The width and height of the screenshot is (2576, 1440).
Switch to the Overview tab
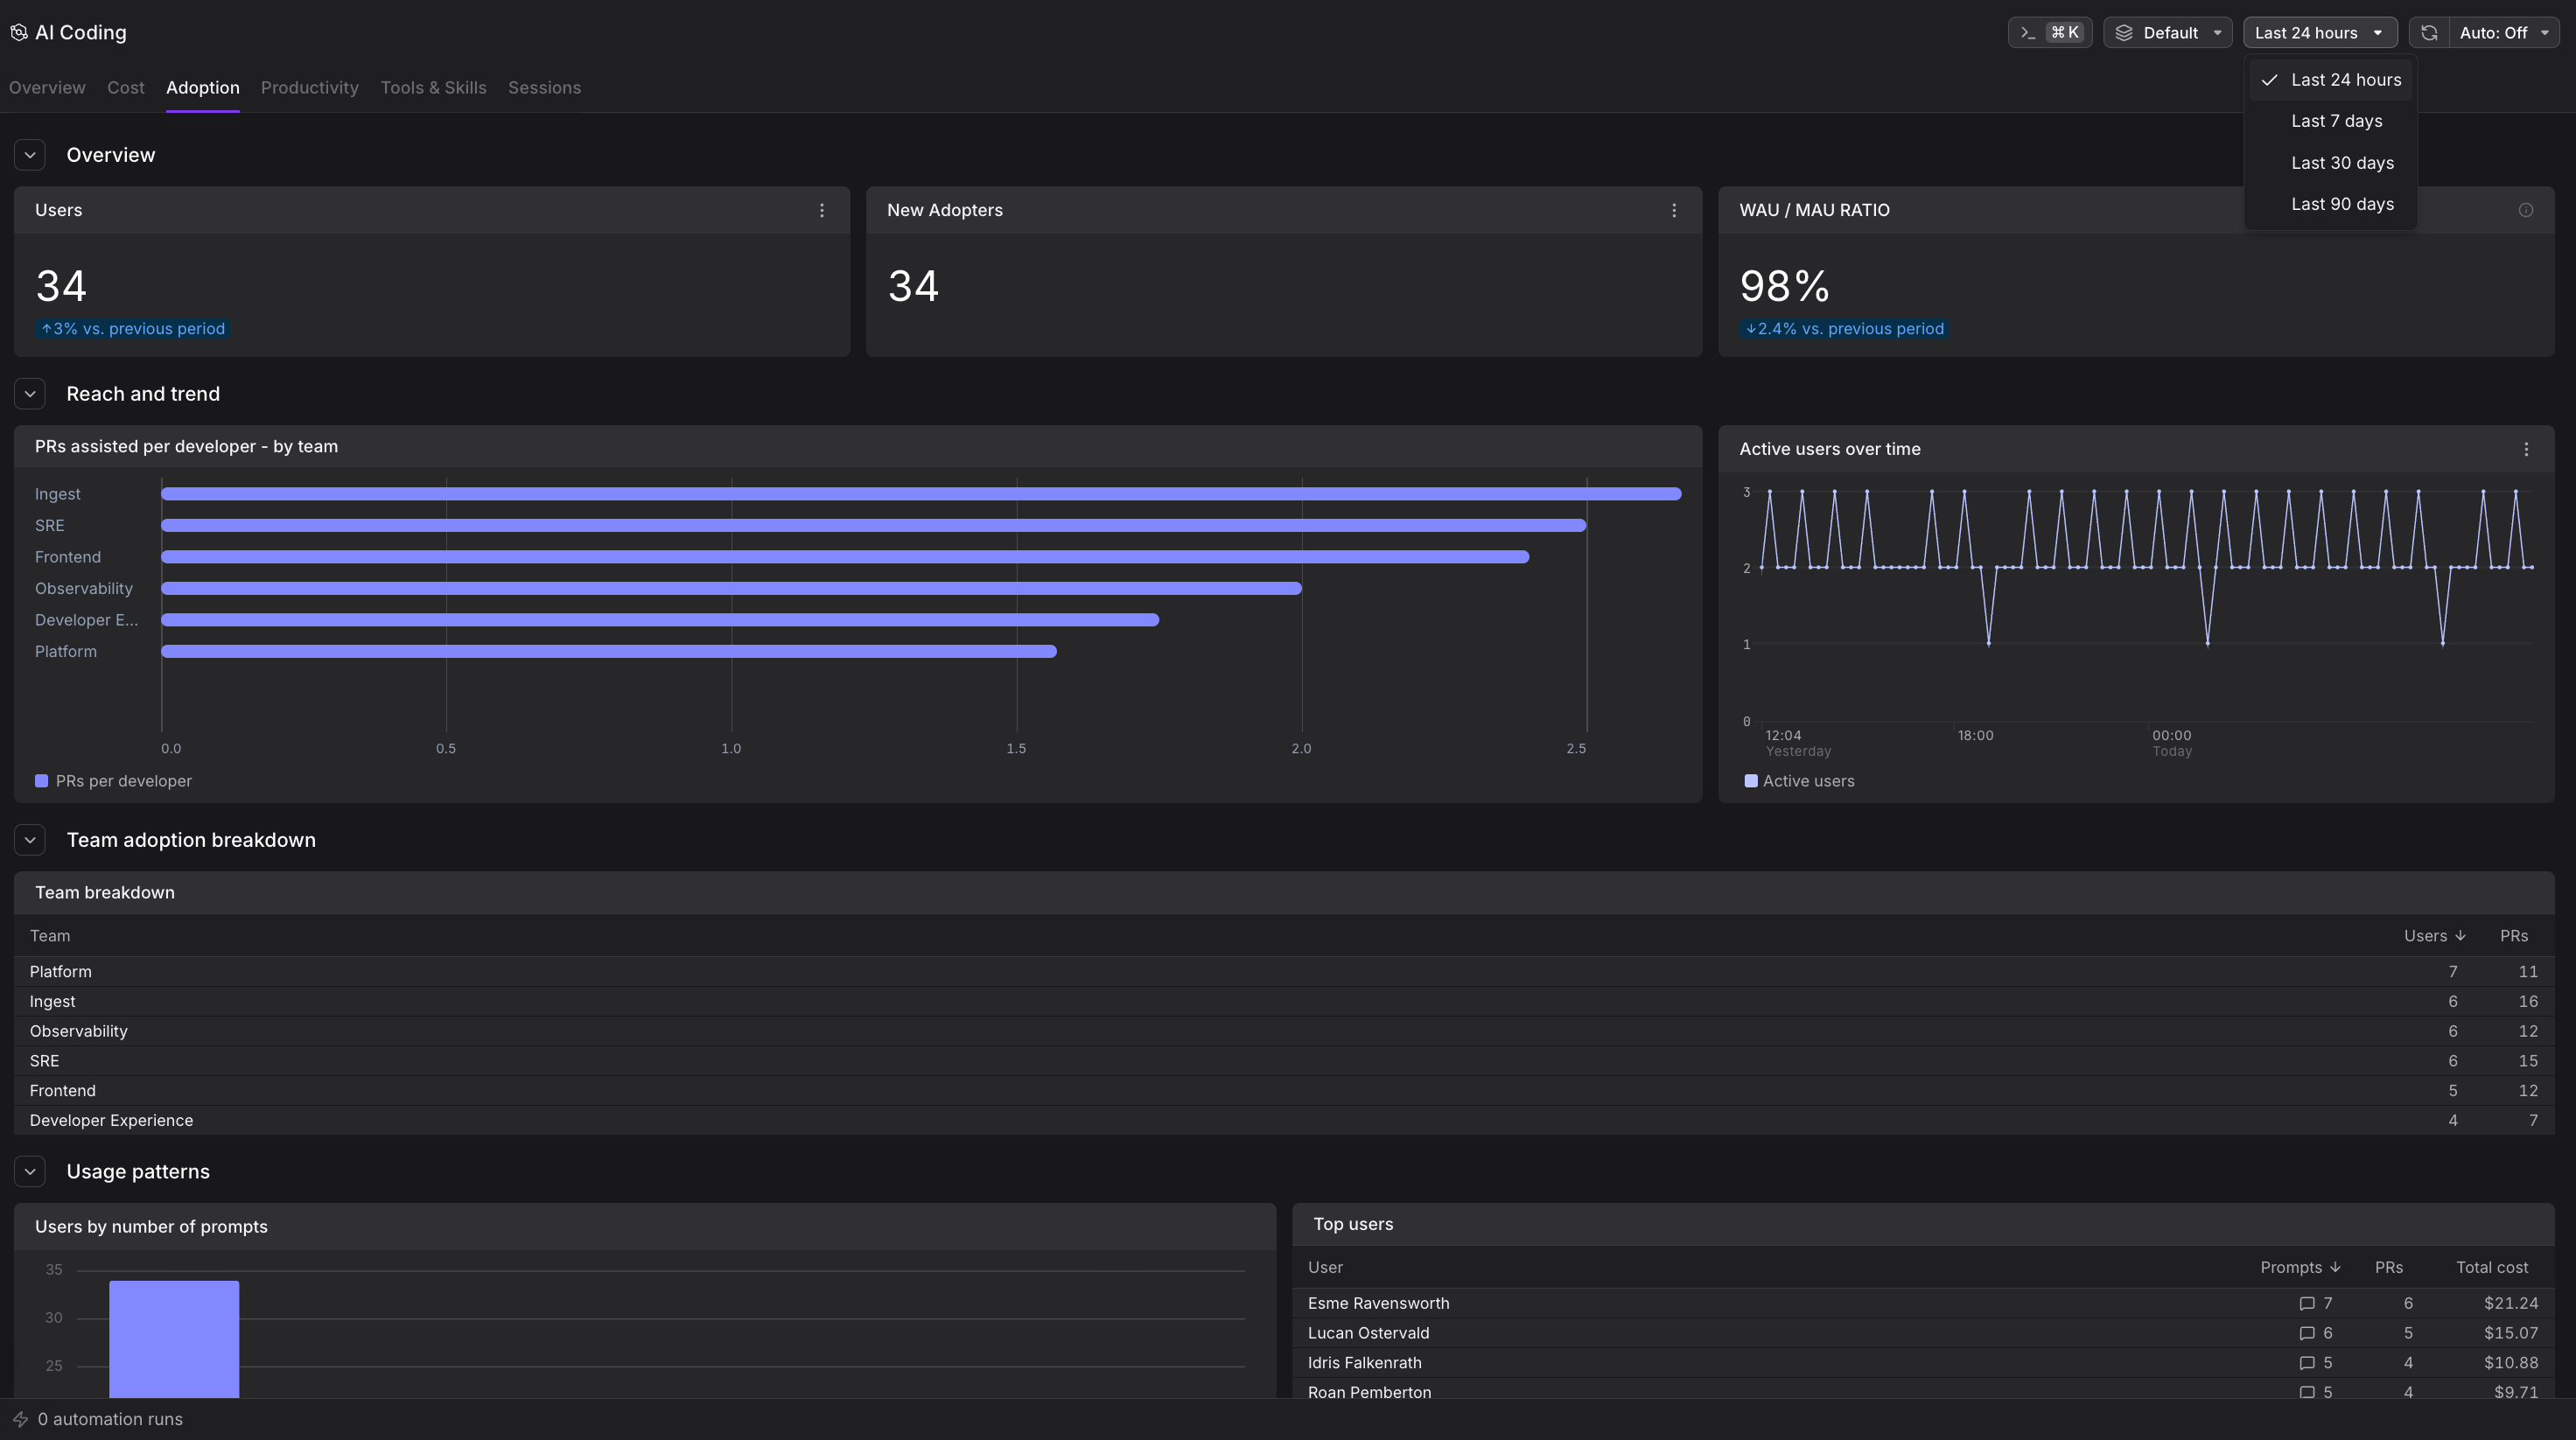pos(47,88)
